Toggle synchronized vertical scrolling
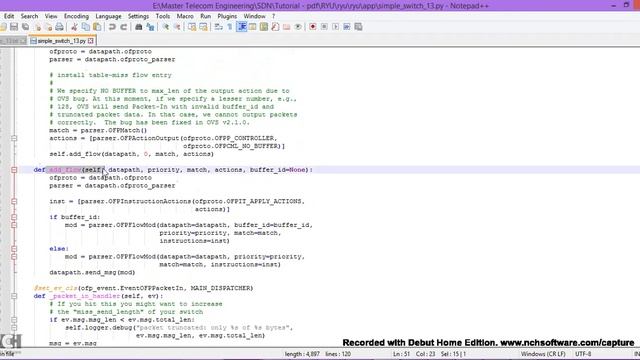Image resolution: width=640 pixels, height=360 pixels. pyautogui.click(x=192, y=27)
